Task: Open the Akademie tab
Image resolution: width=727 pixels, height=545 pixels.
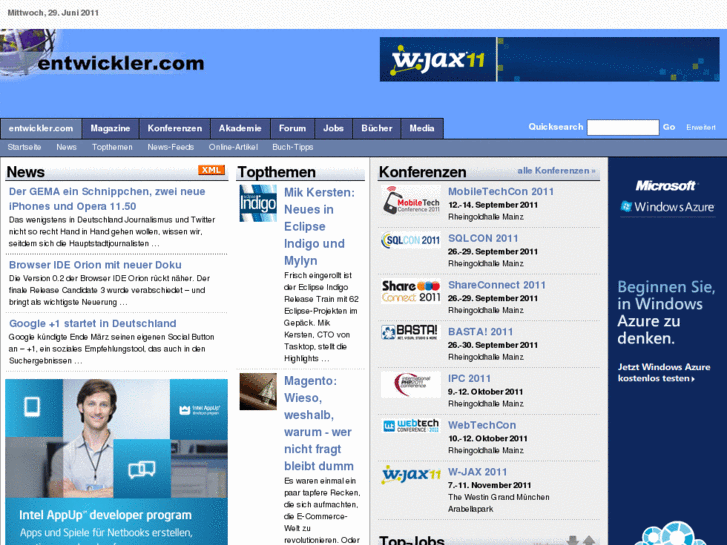Action: tap(240, 128)
